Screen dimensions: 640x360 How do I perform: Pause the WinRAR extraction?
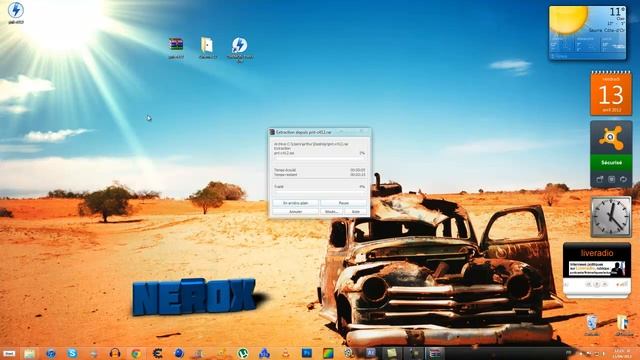[343, 203]
